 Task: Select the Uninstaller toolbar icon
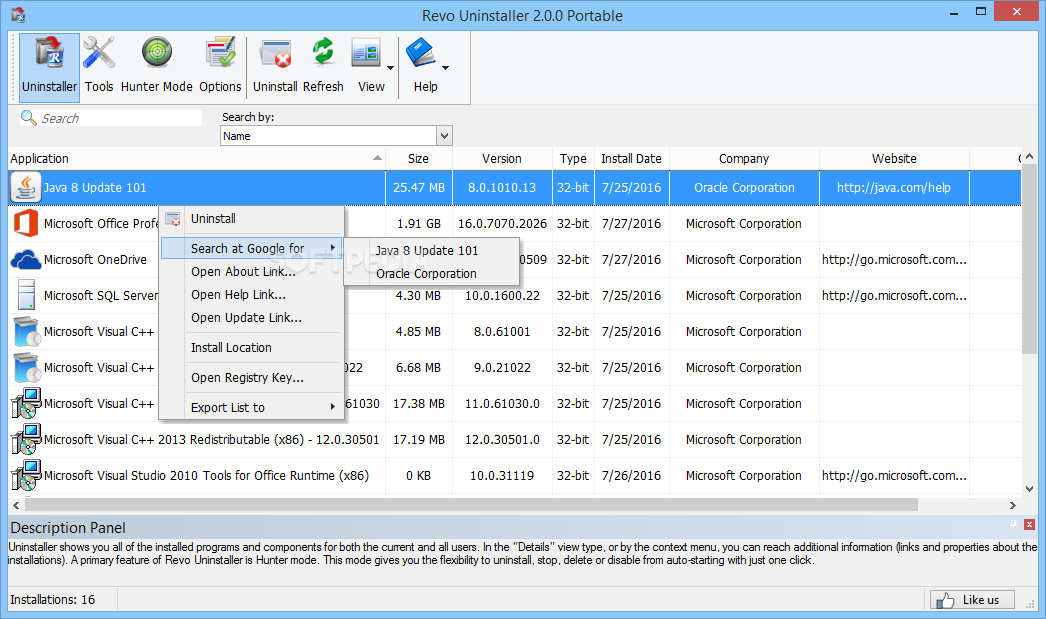pos(48,63)
